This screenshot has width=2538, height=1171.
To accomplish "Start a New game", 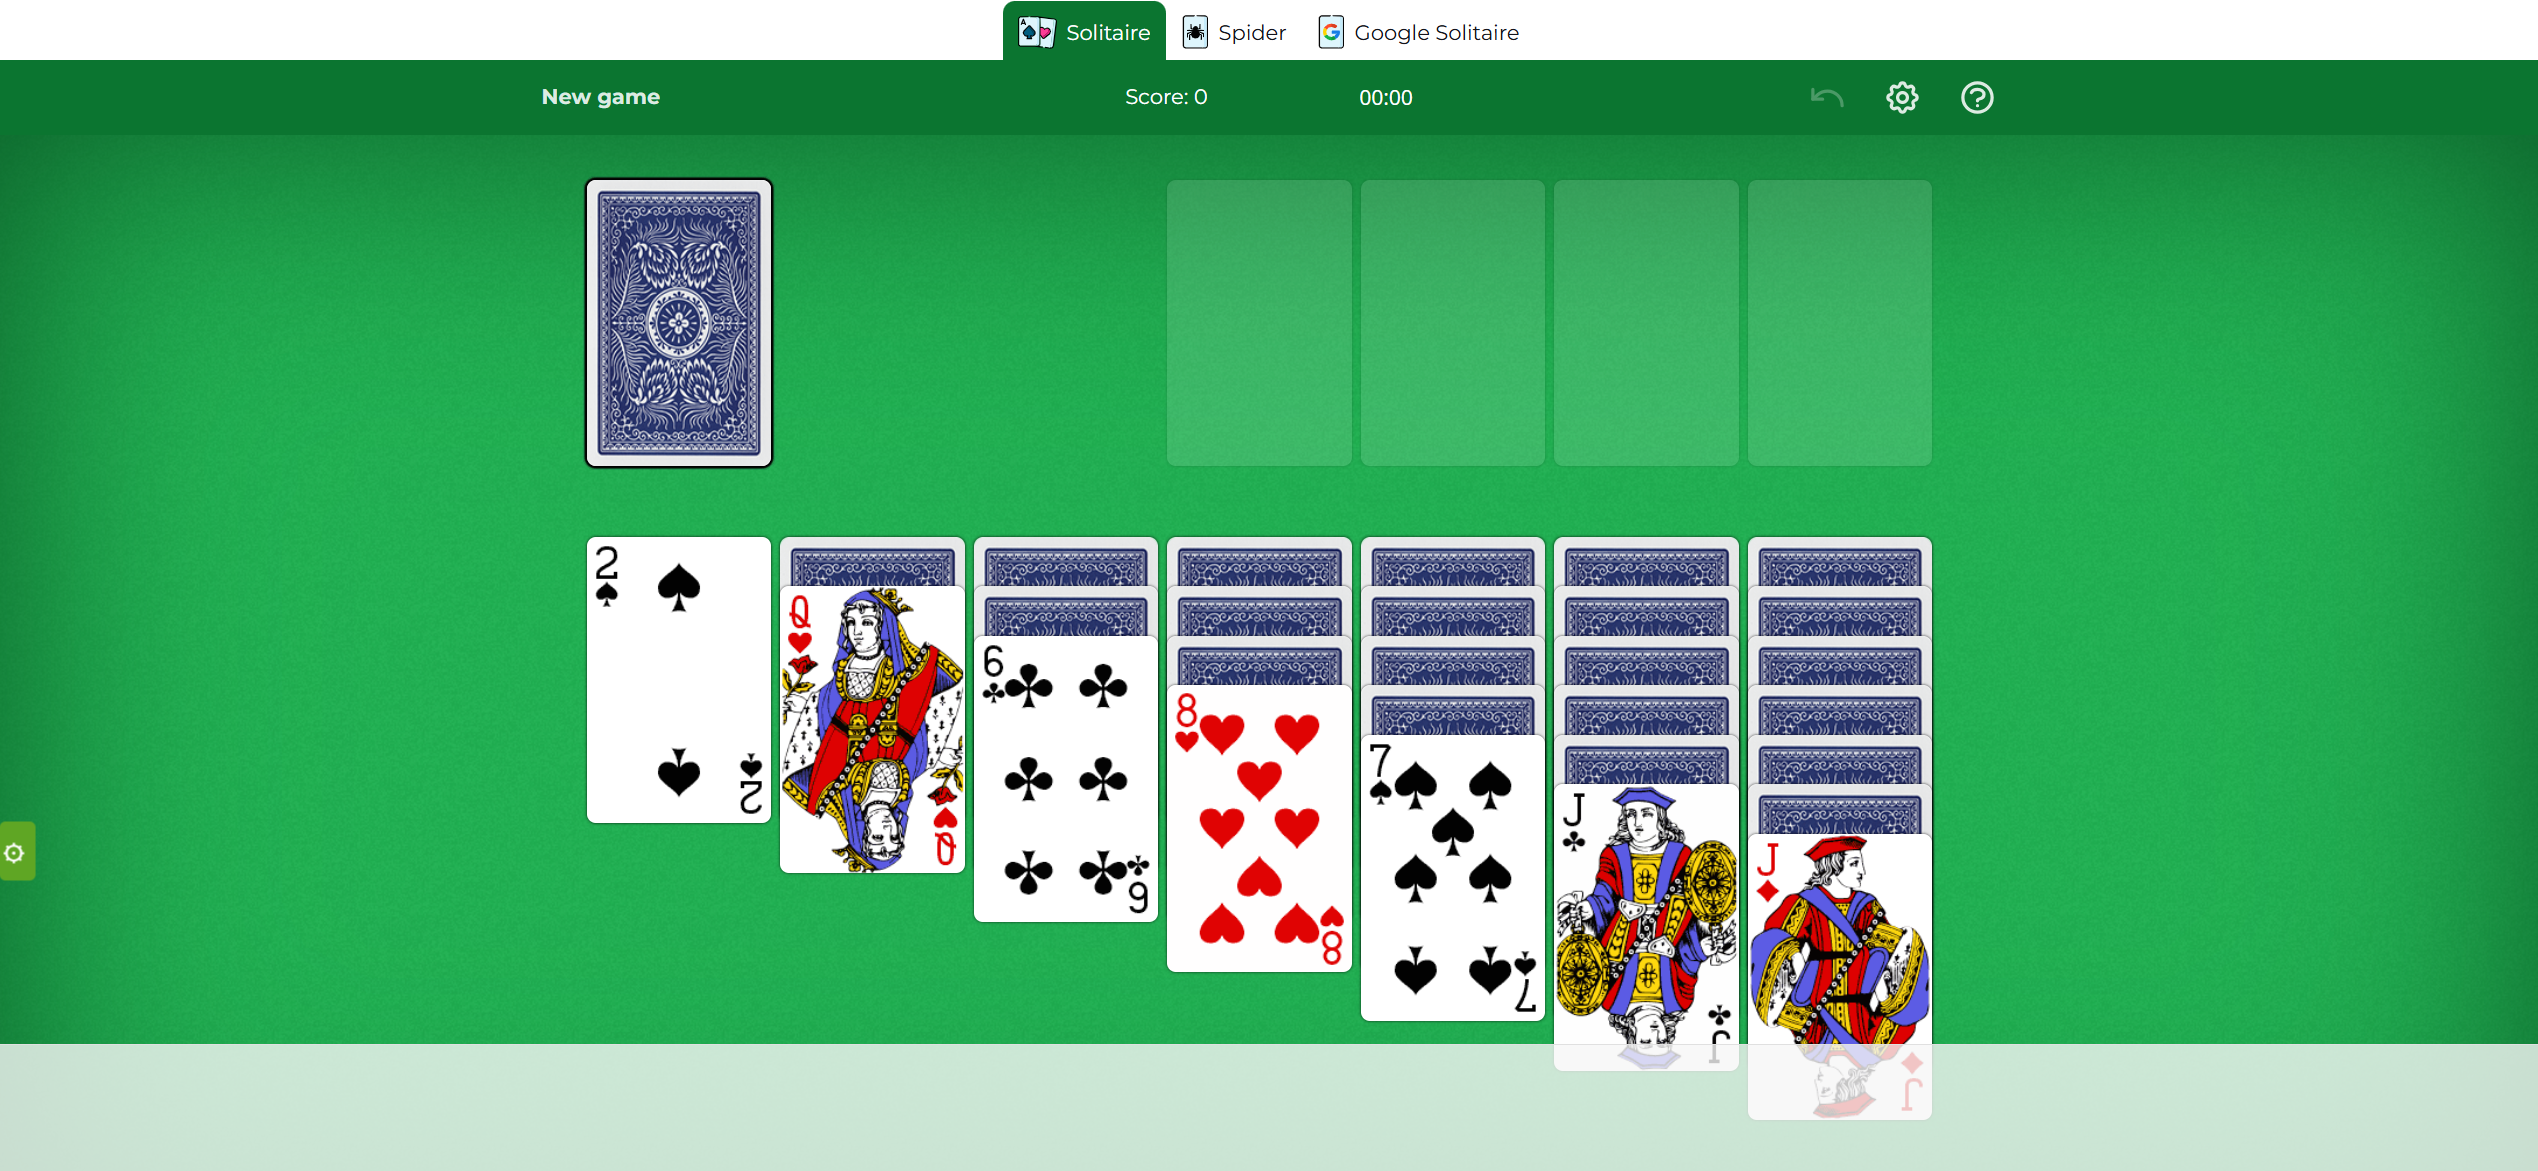I will (x=600, y=96).
